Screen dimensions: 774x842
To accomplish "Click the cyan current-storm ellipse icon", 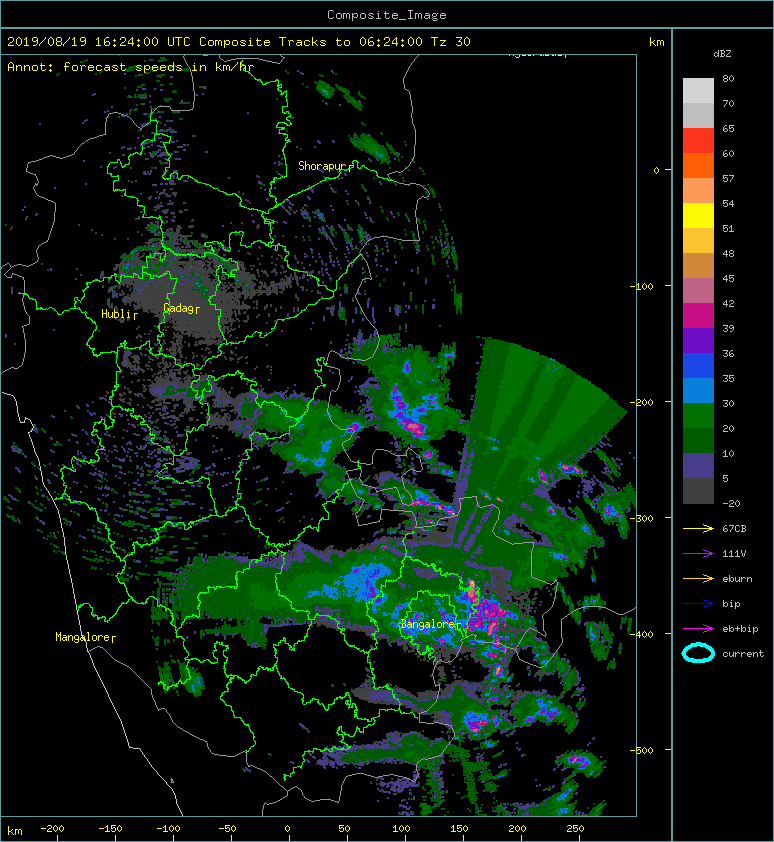I will point(698,653).
